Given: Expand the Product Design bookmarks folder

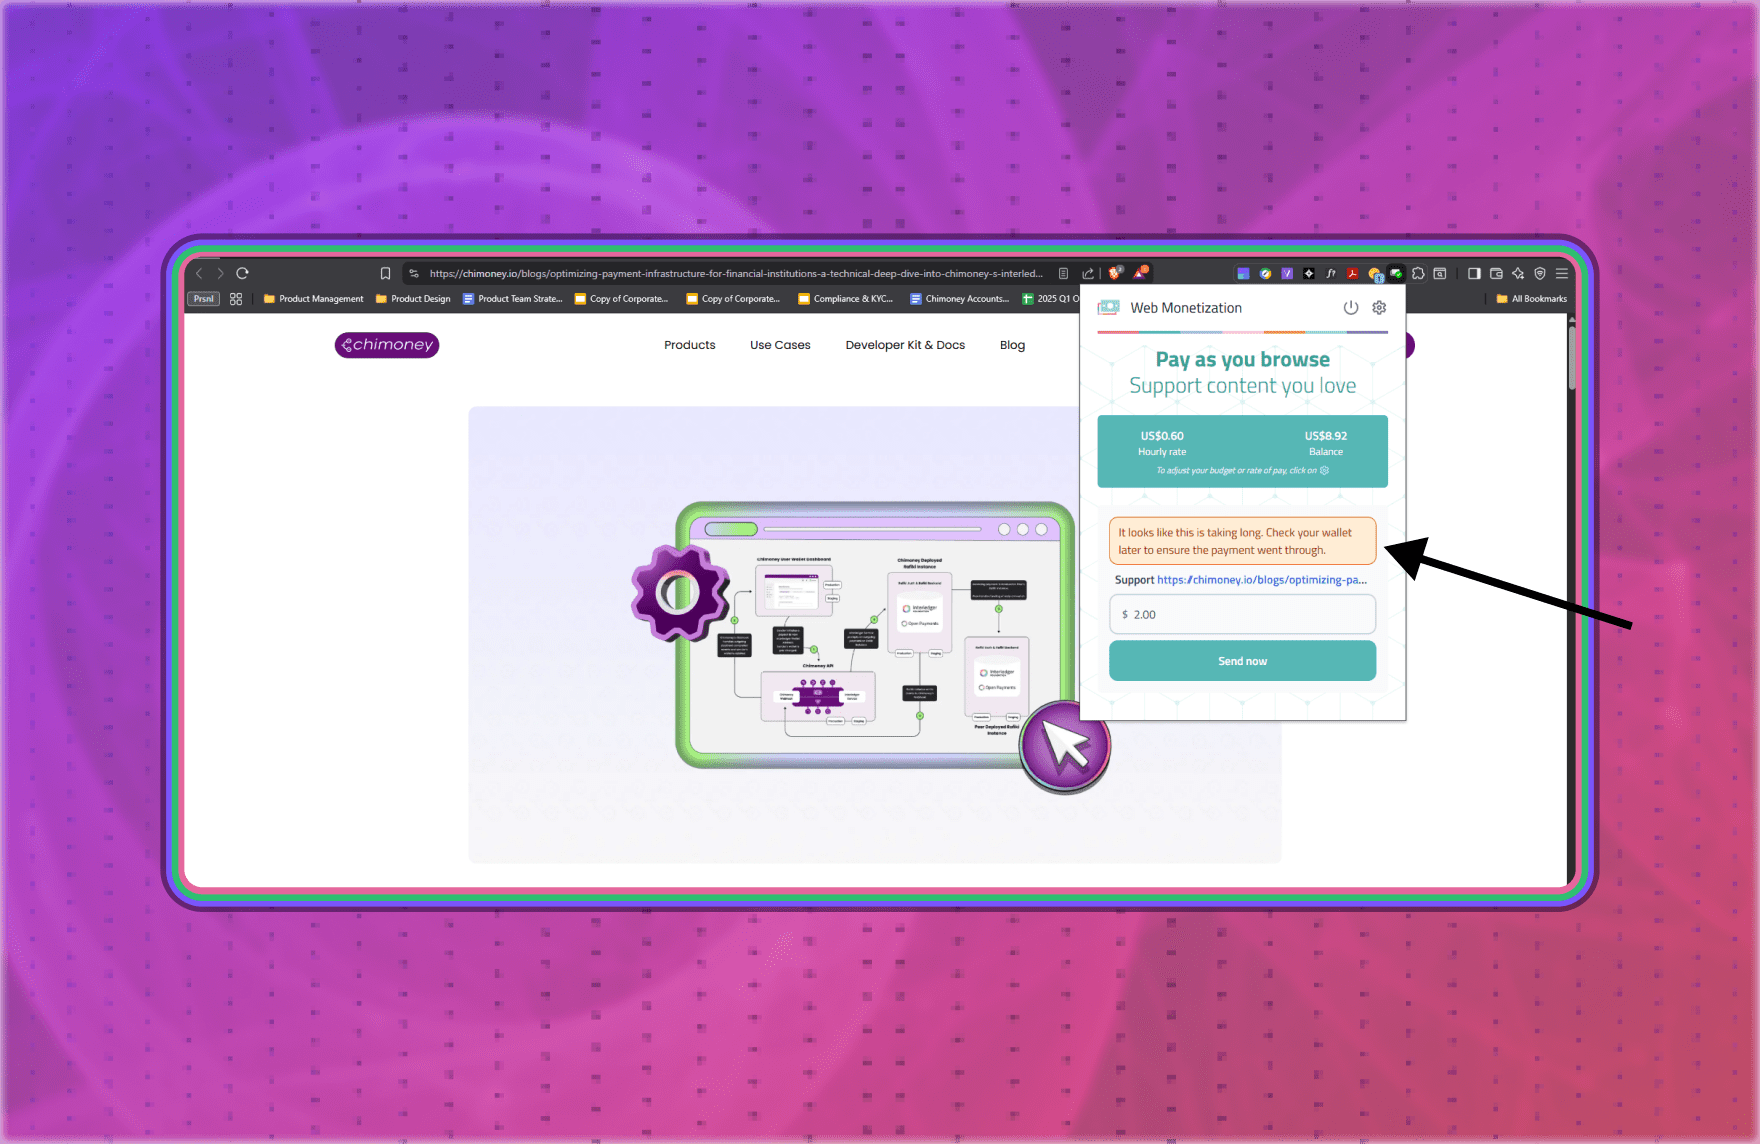Looking at the screenshot, I should pos(412,299).
